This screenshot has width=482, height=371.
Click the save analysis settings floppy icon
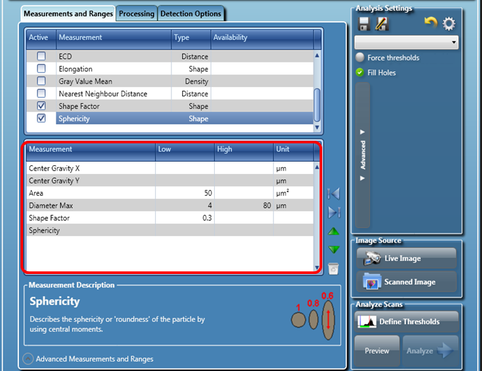[x=364, y=24]
